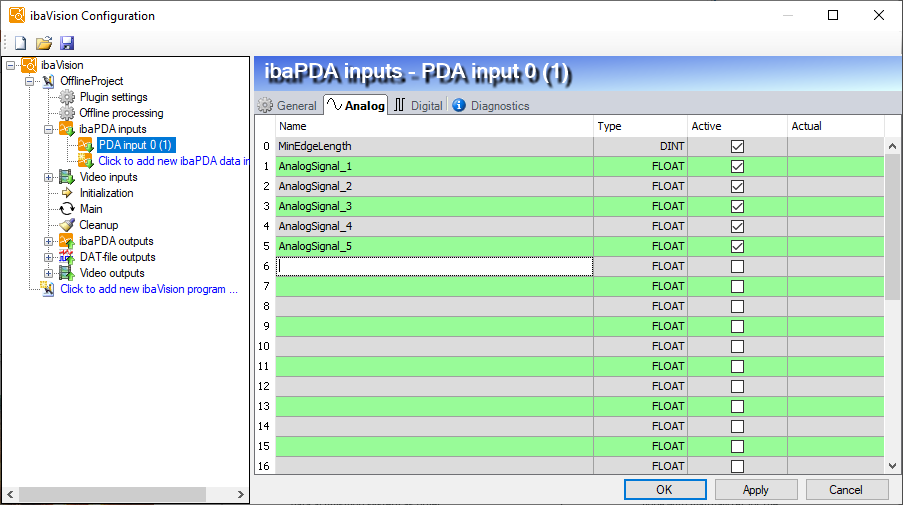The height and width of the screenshot is (505, 903).
Task: Uncheck Active for AnalogSignal_2
Action: [x=737, y=187]
